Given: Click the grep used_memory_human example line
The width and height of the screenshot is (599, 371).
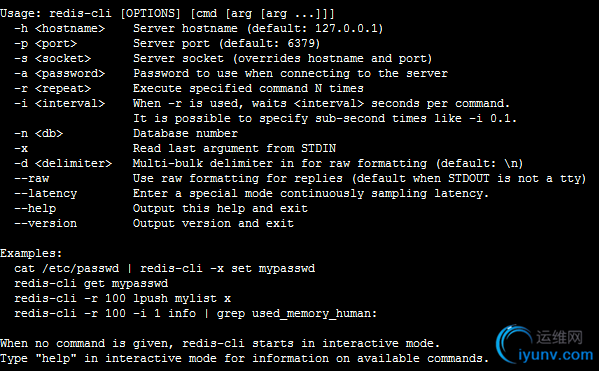Looking at the screenshot, I should click(196, 314).
